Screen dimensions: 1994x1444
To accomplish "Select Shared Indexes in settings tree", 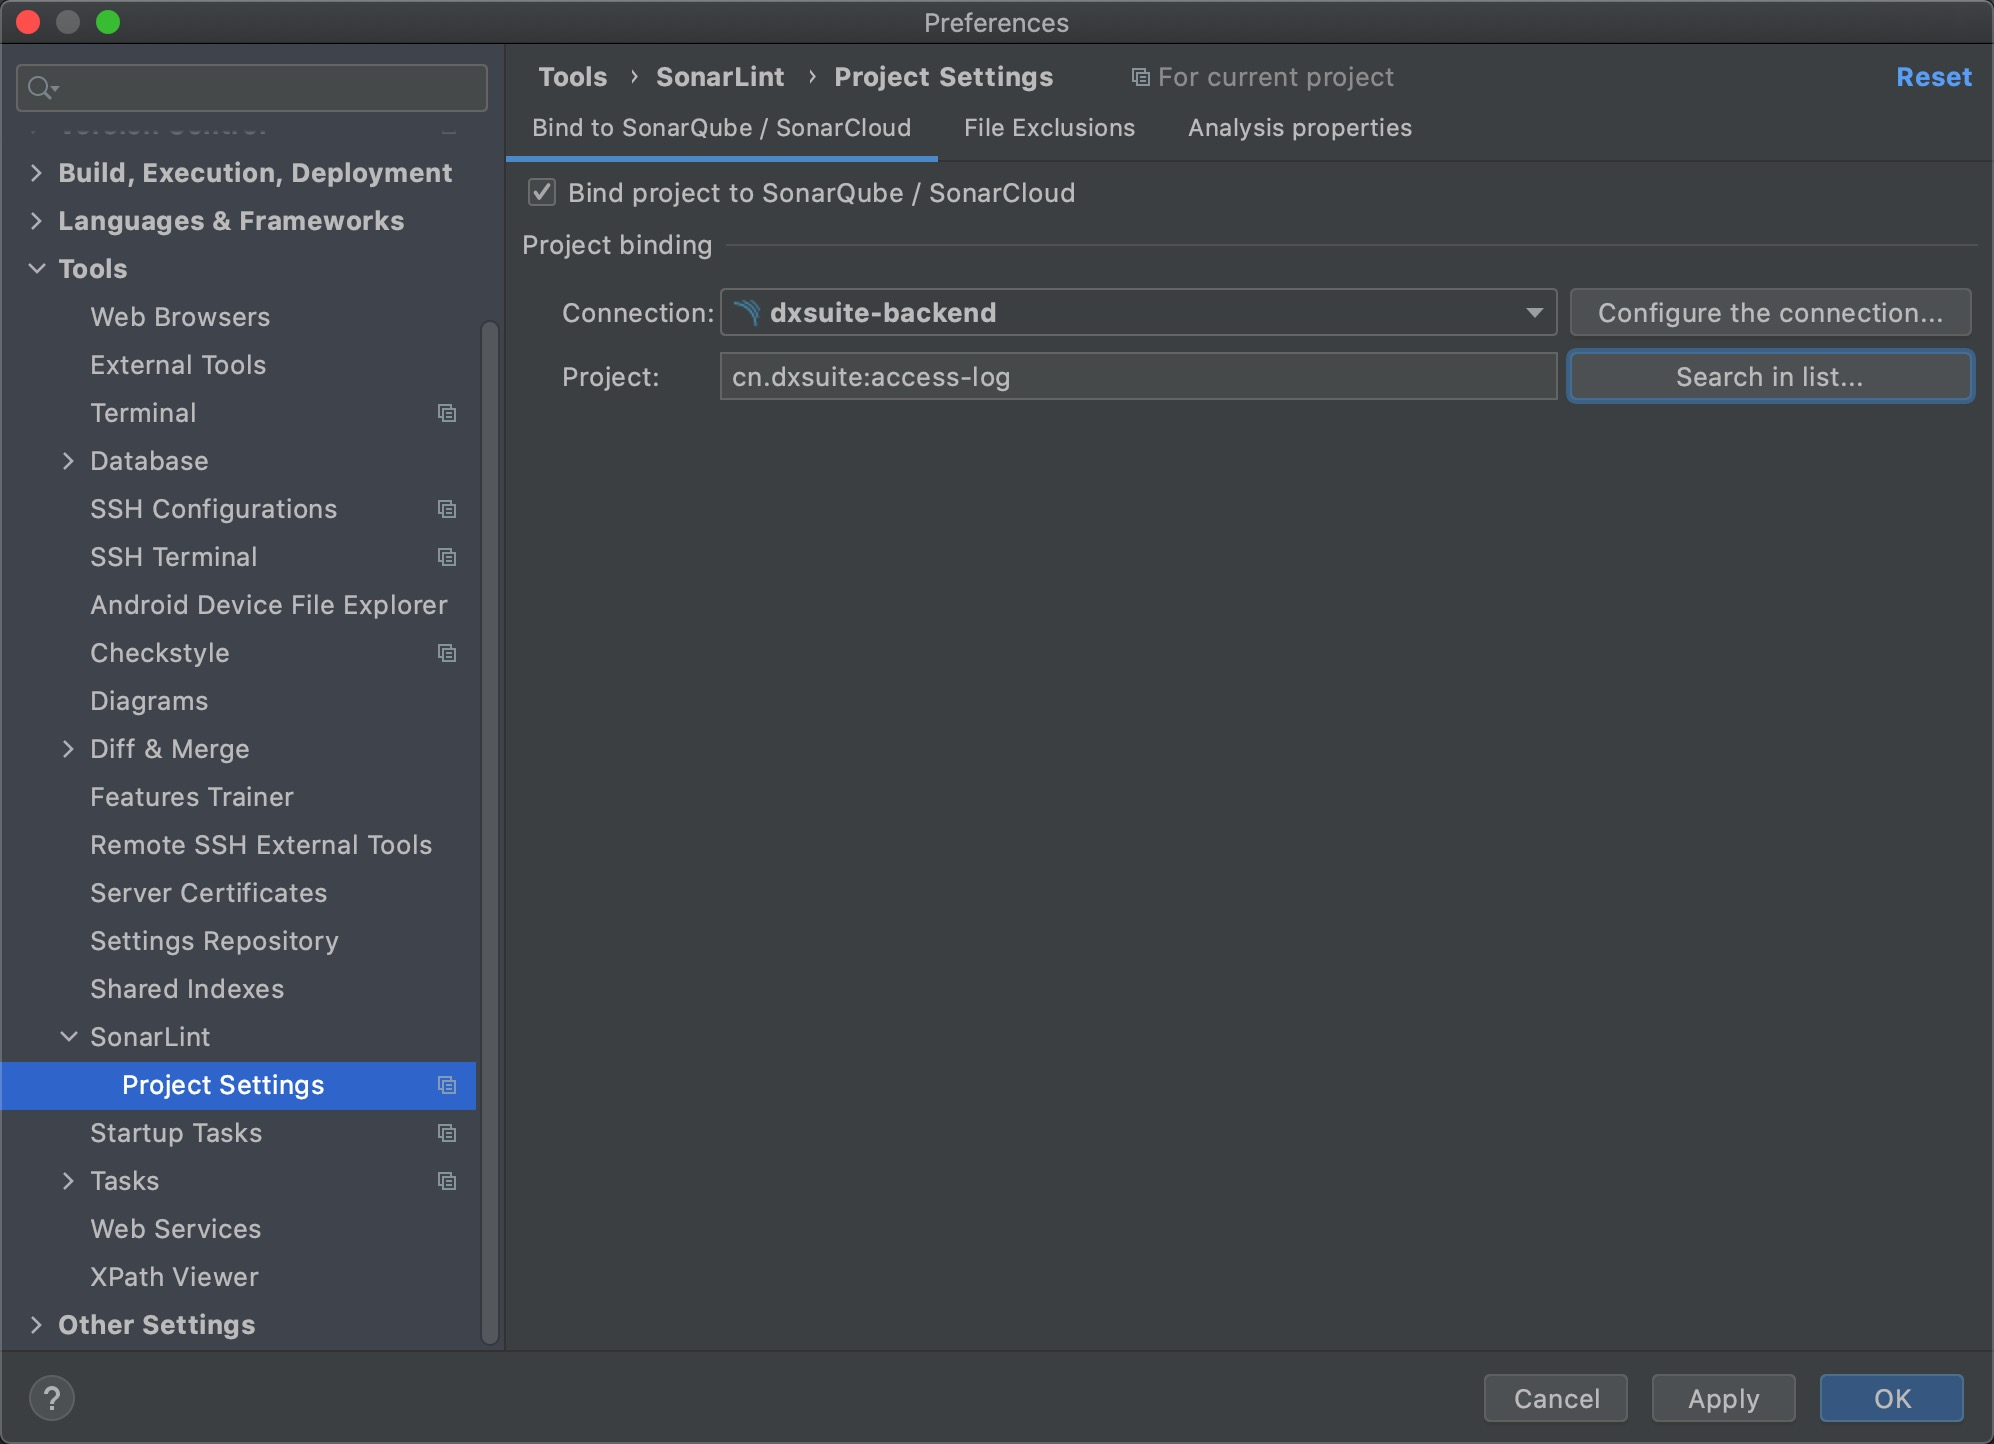I will [187, 989].
